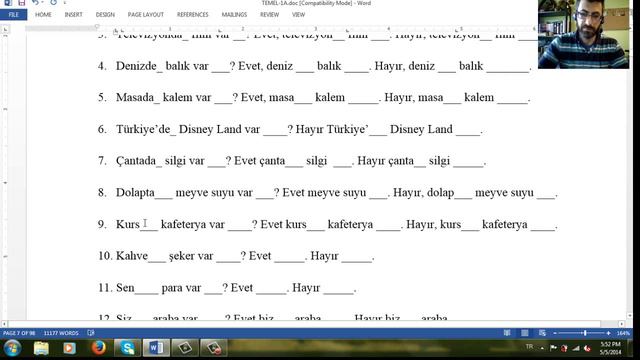Screen dimensions: 640x360
Task: Open the DESIGN ribbon tab
Action: click(105, 15)
